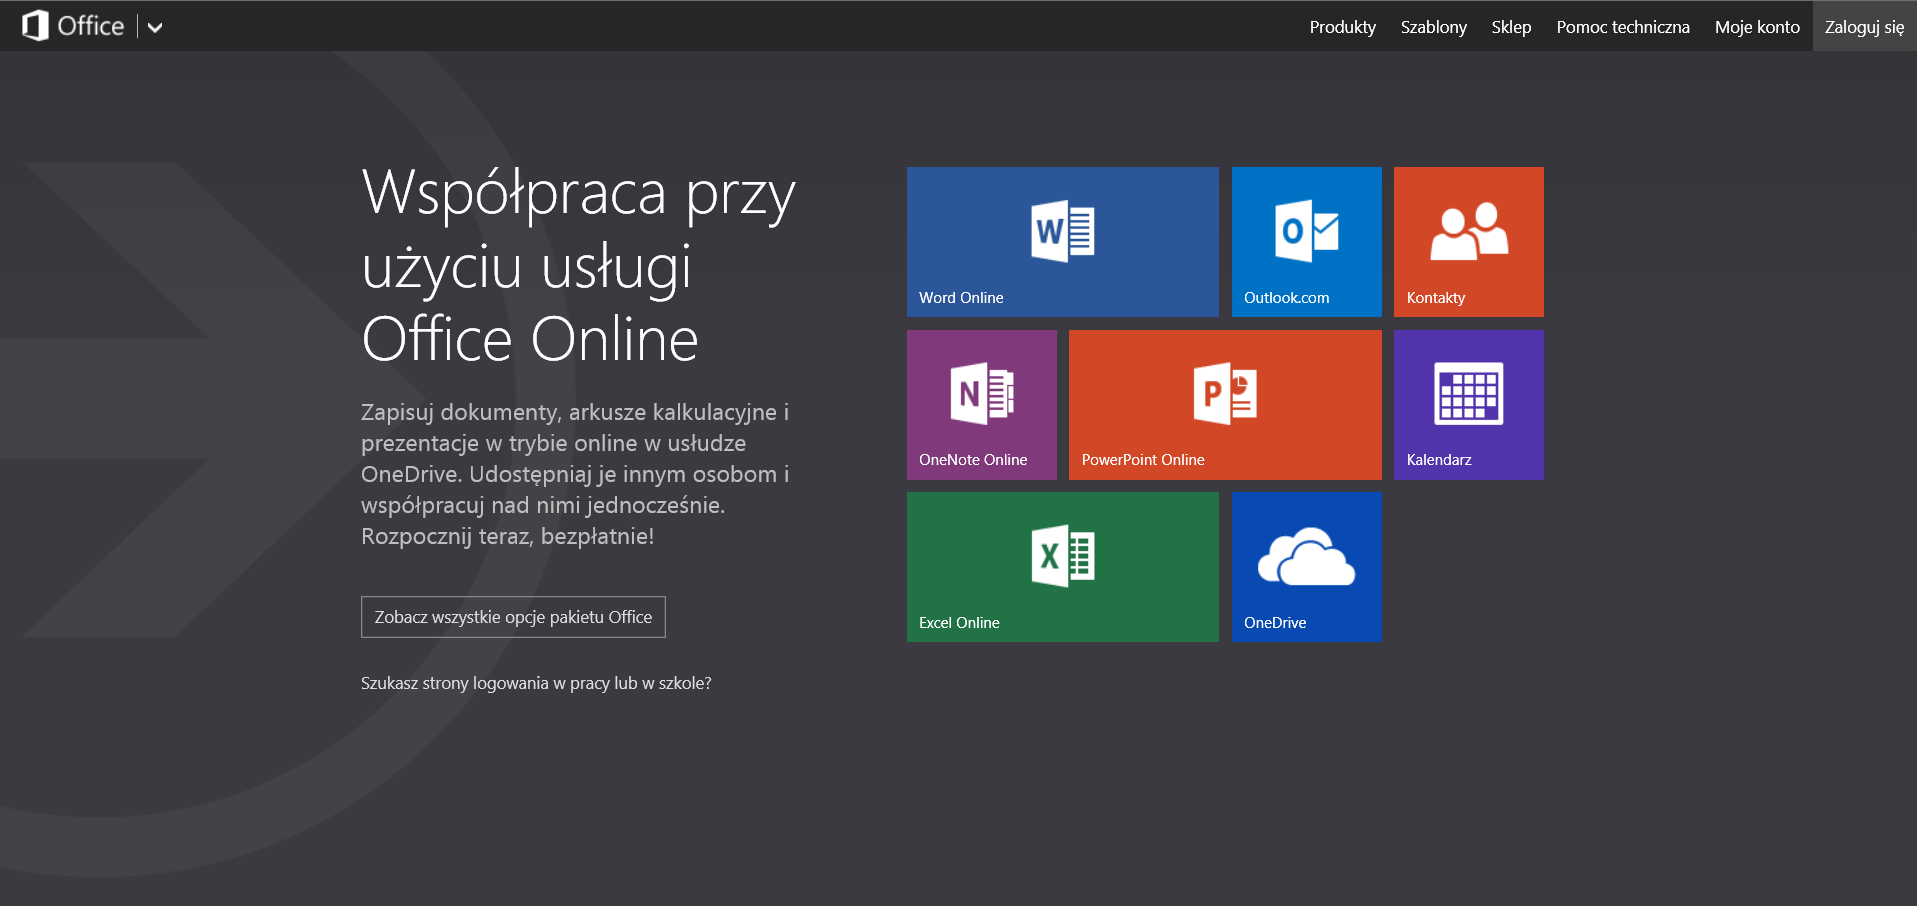The image size is (1917, 906).
Task: Click the Zaloguj się sign-in button
Action: tap(1864, 27)
